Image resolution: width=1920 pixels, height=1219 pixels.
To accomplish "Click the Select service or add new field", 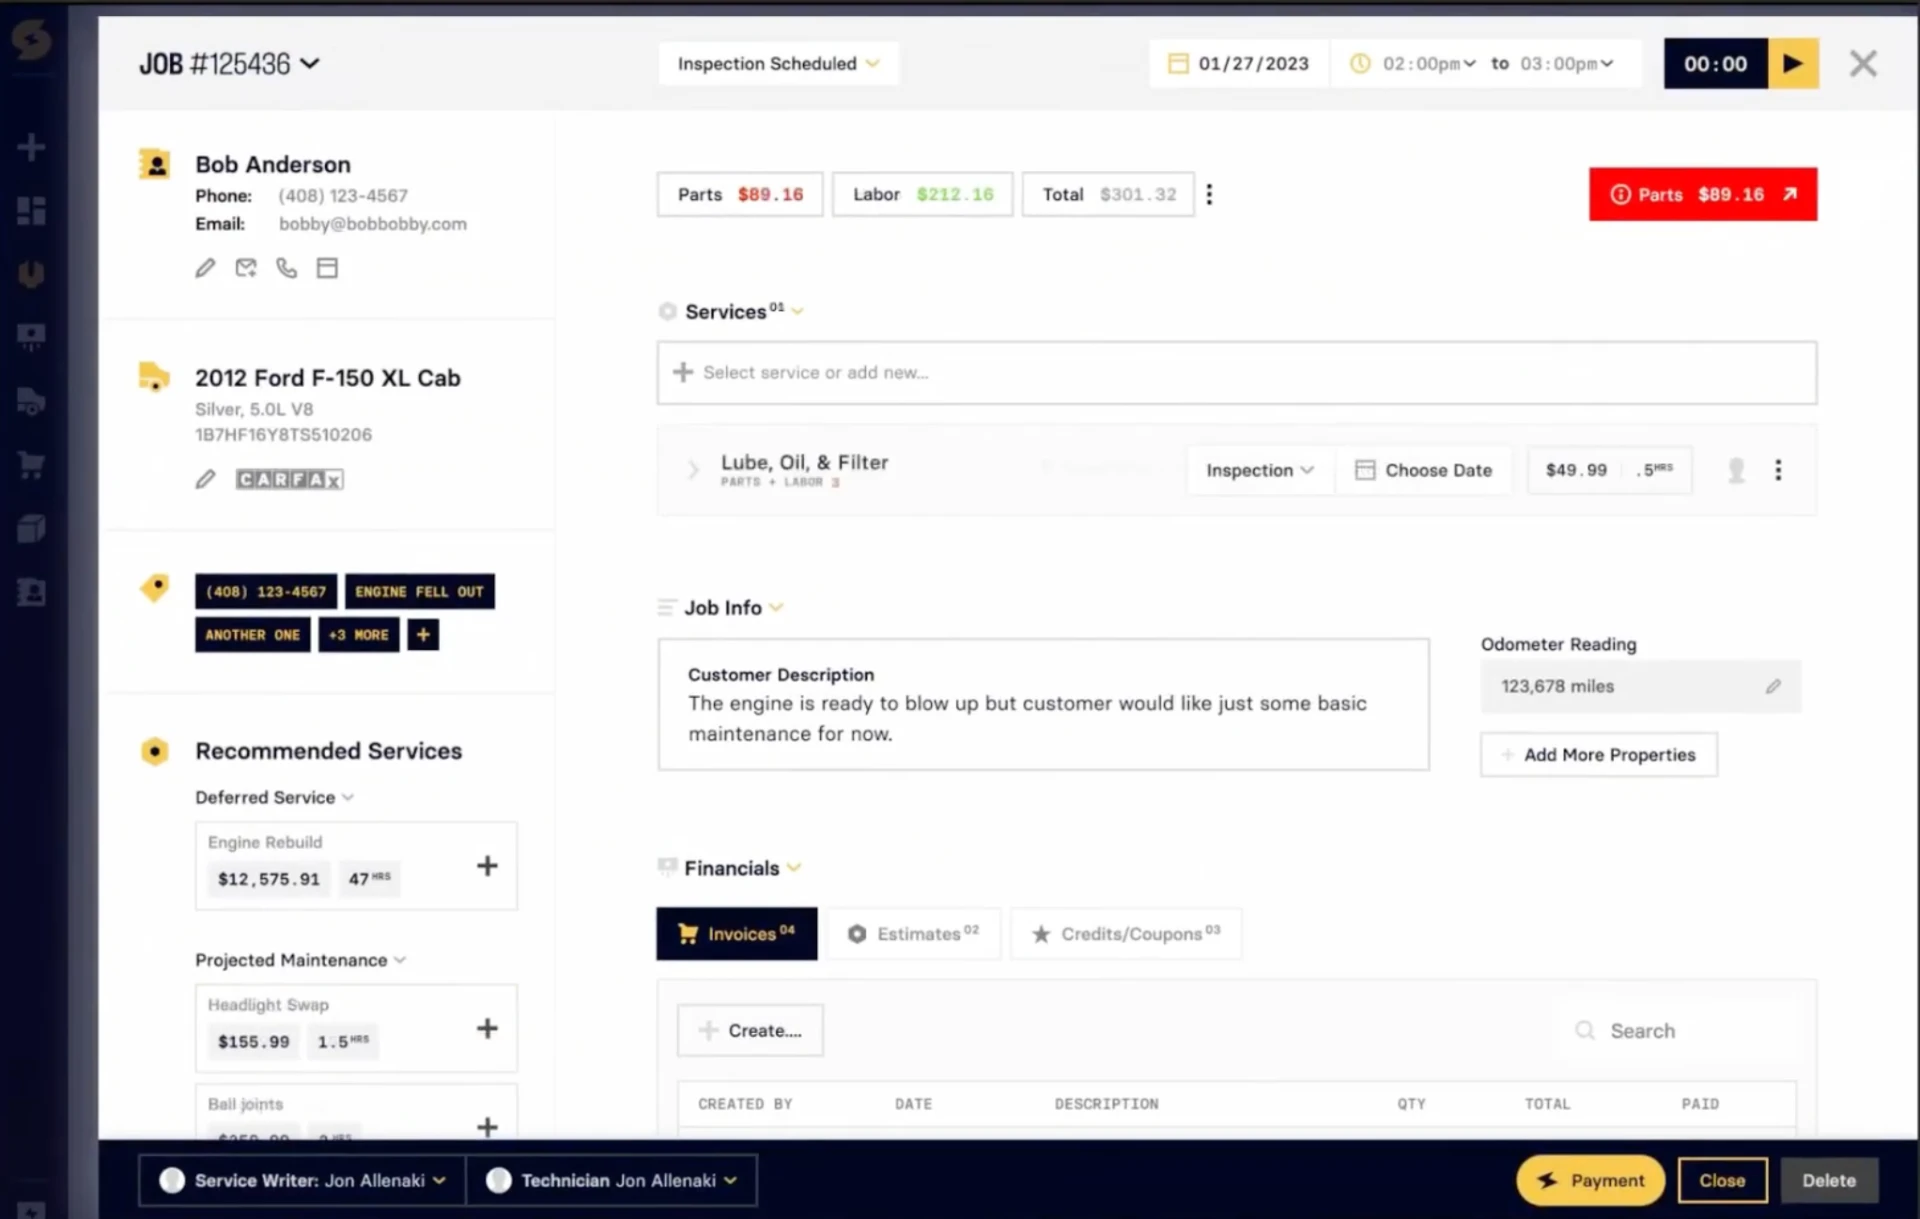I will [1237, 373].
